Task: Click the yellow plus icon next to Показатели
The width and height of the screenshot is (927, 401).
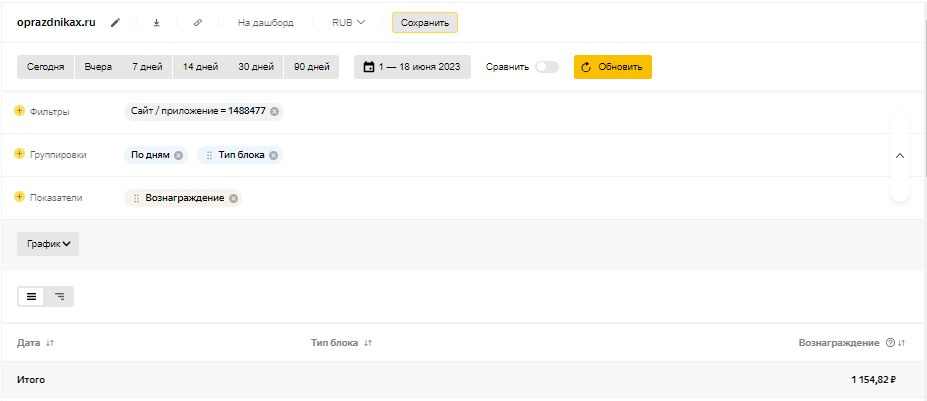Action: point(19,198)
